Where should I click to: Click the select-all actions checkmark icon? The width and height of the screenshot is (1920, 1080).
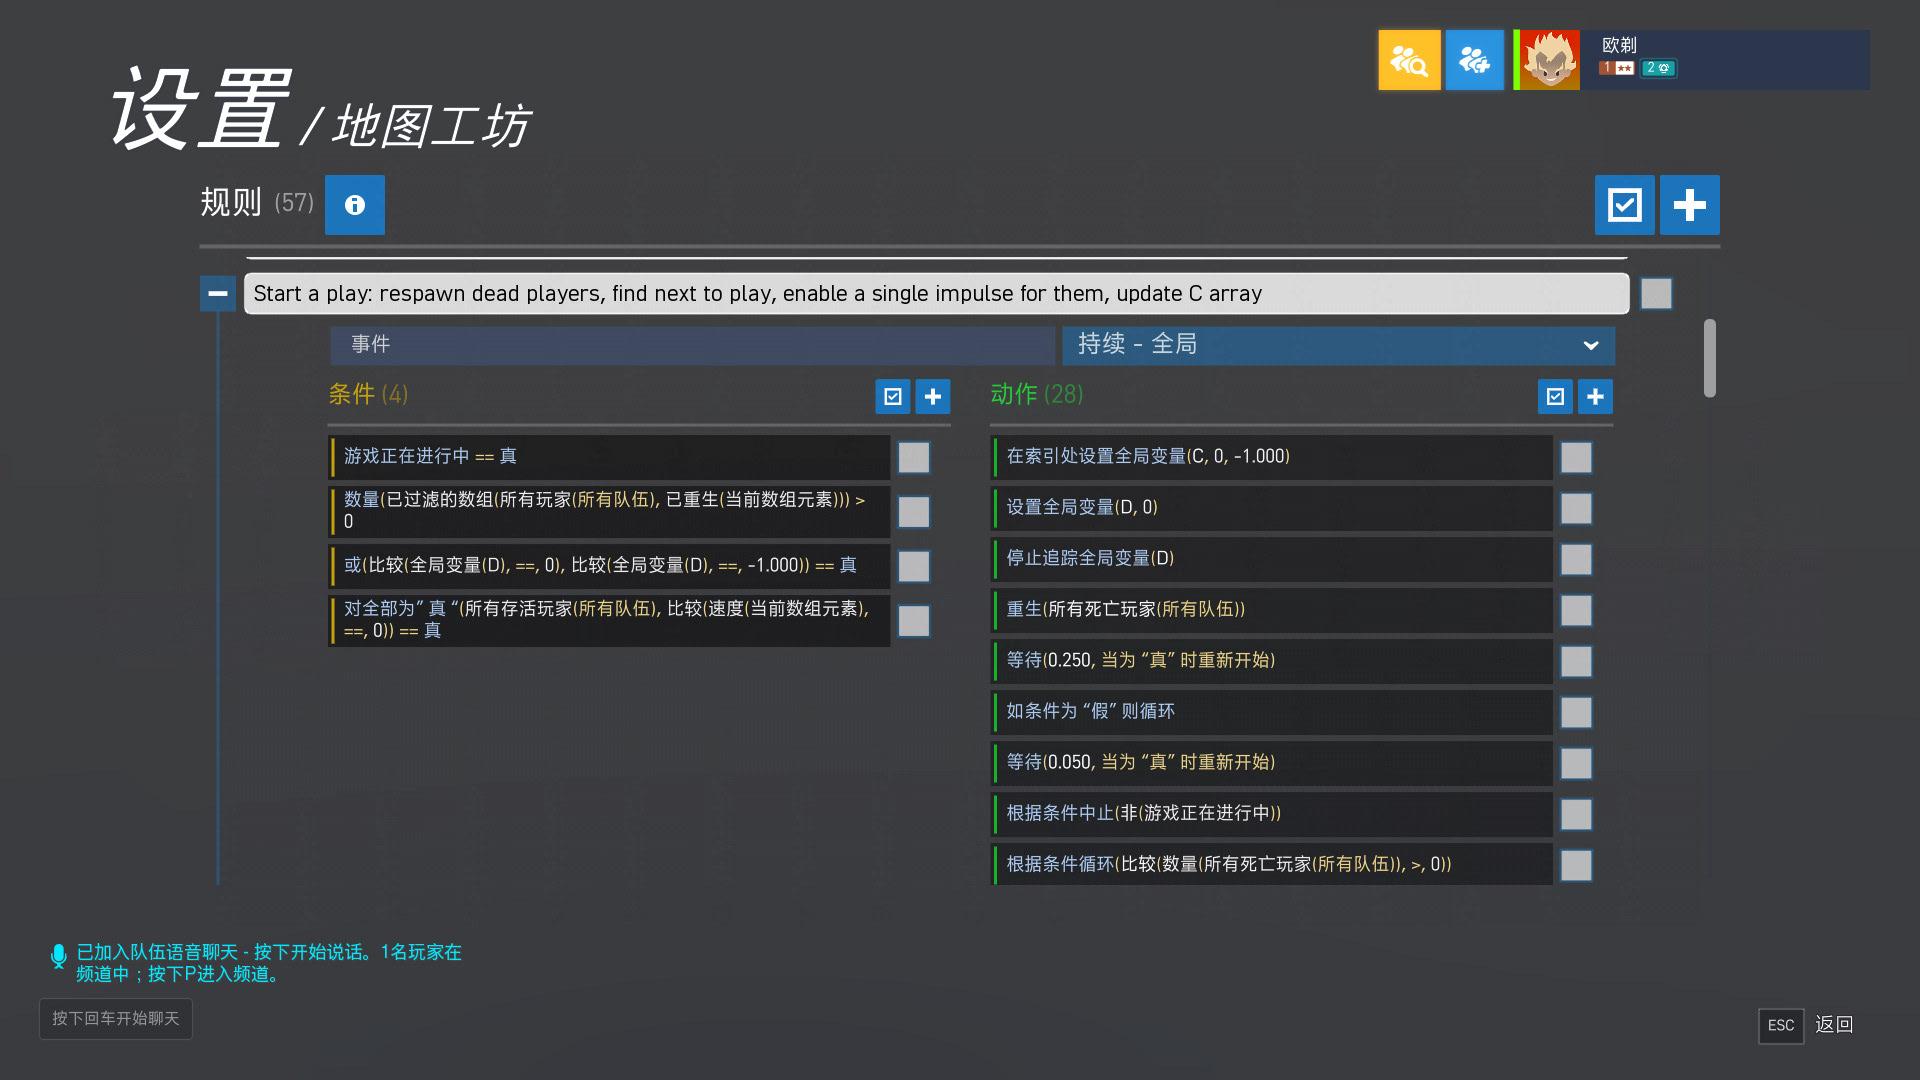(x=1555, y=397)
